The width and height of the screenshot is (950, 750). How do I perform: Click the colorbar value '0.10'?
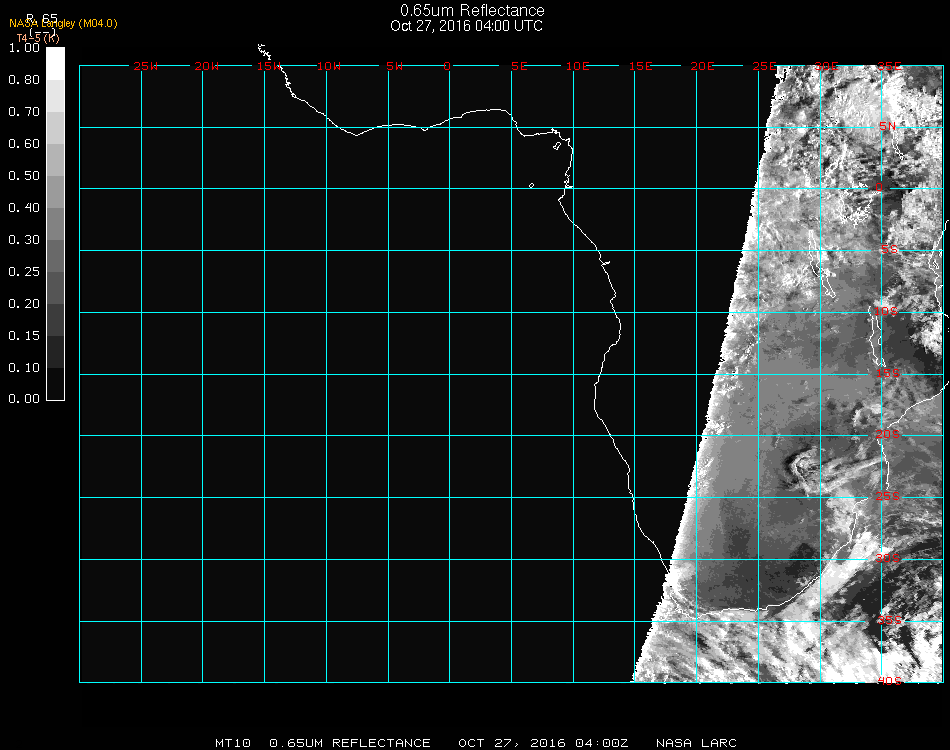[x=24, y=368]
